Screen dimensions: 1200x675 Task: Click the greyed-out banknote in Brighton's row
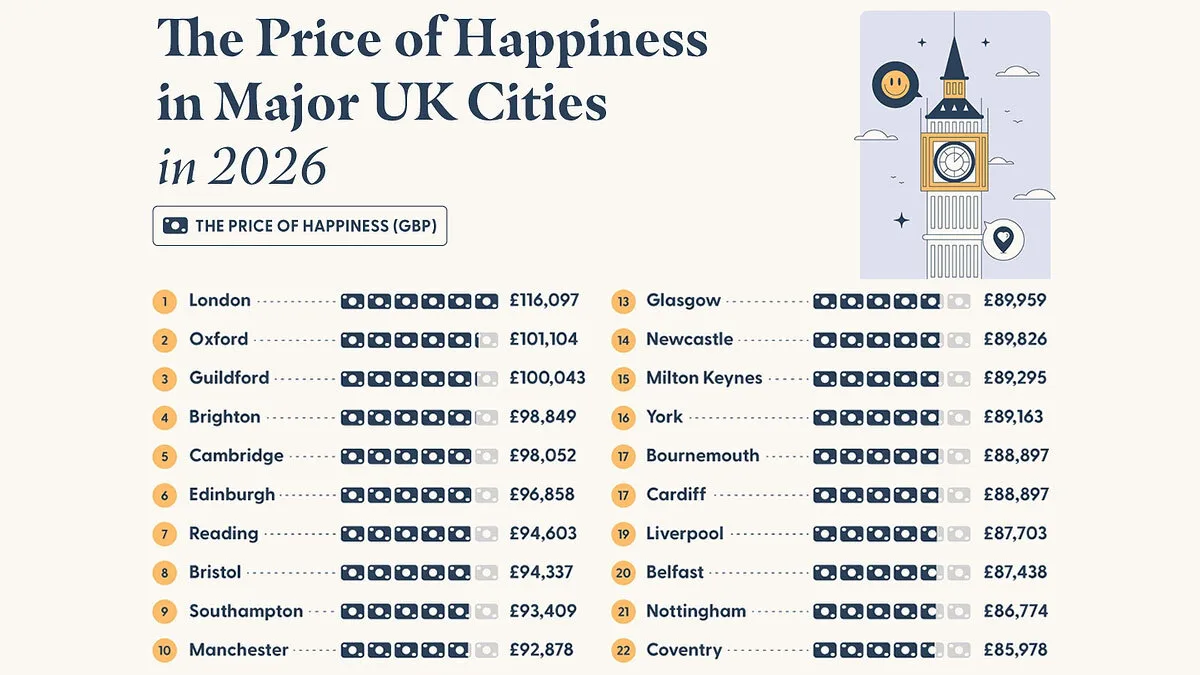tap(487, 417)
